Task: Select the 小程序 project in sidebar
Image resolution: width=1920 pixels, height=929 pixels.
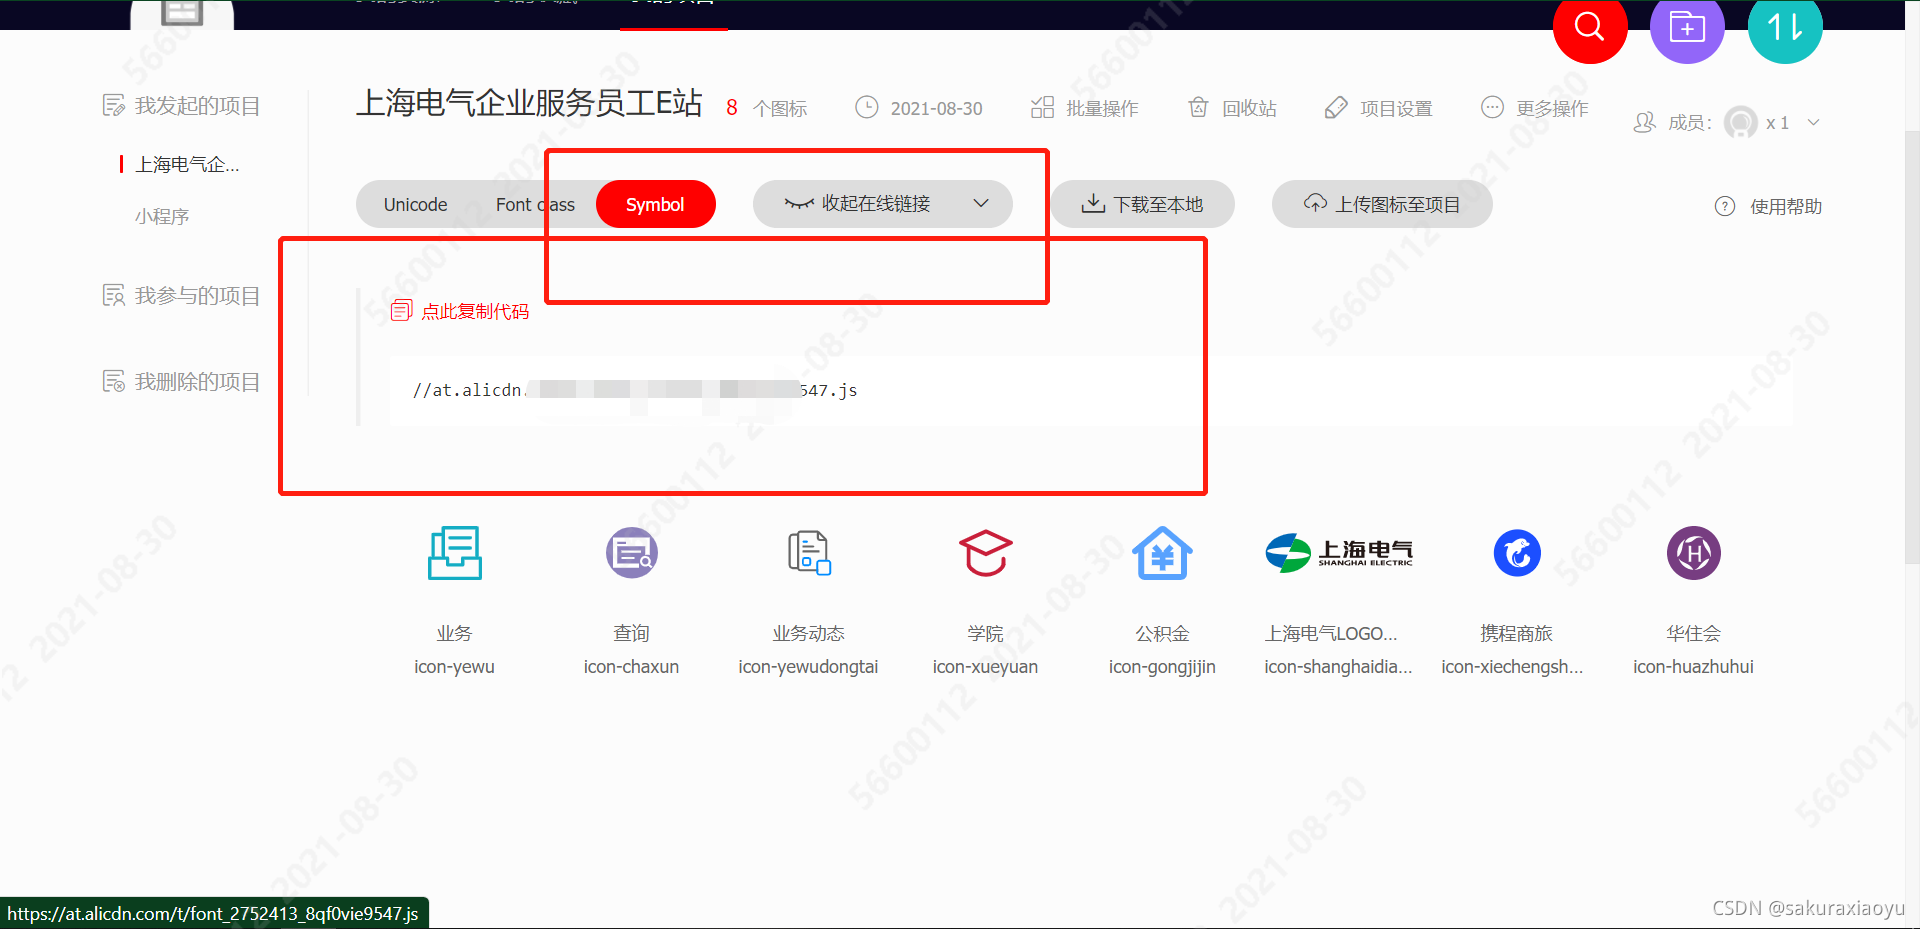Action: 162,216
